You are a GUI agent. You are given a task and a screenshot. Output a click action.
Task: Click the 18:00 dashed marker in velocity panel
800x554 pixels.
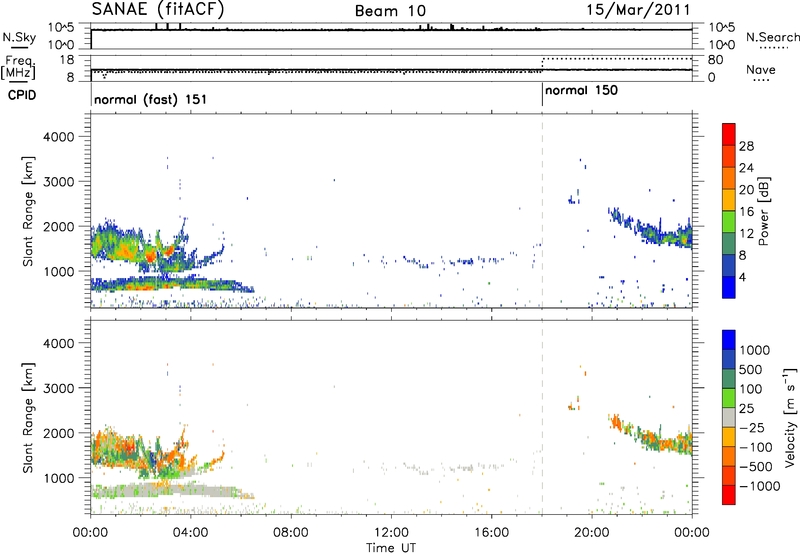point(542,417)
